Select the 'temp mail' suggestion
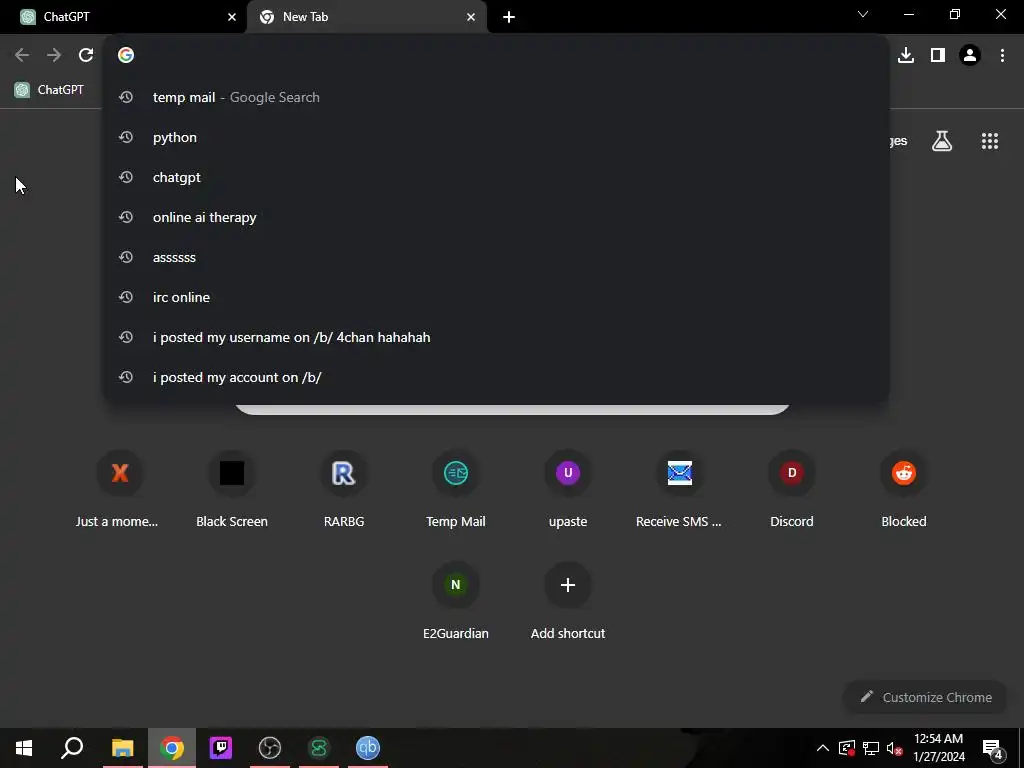Image resolution: width=1024 pixels, height=768 pixels. tap(496, 97)
